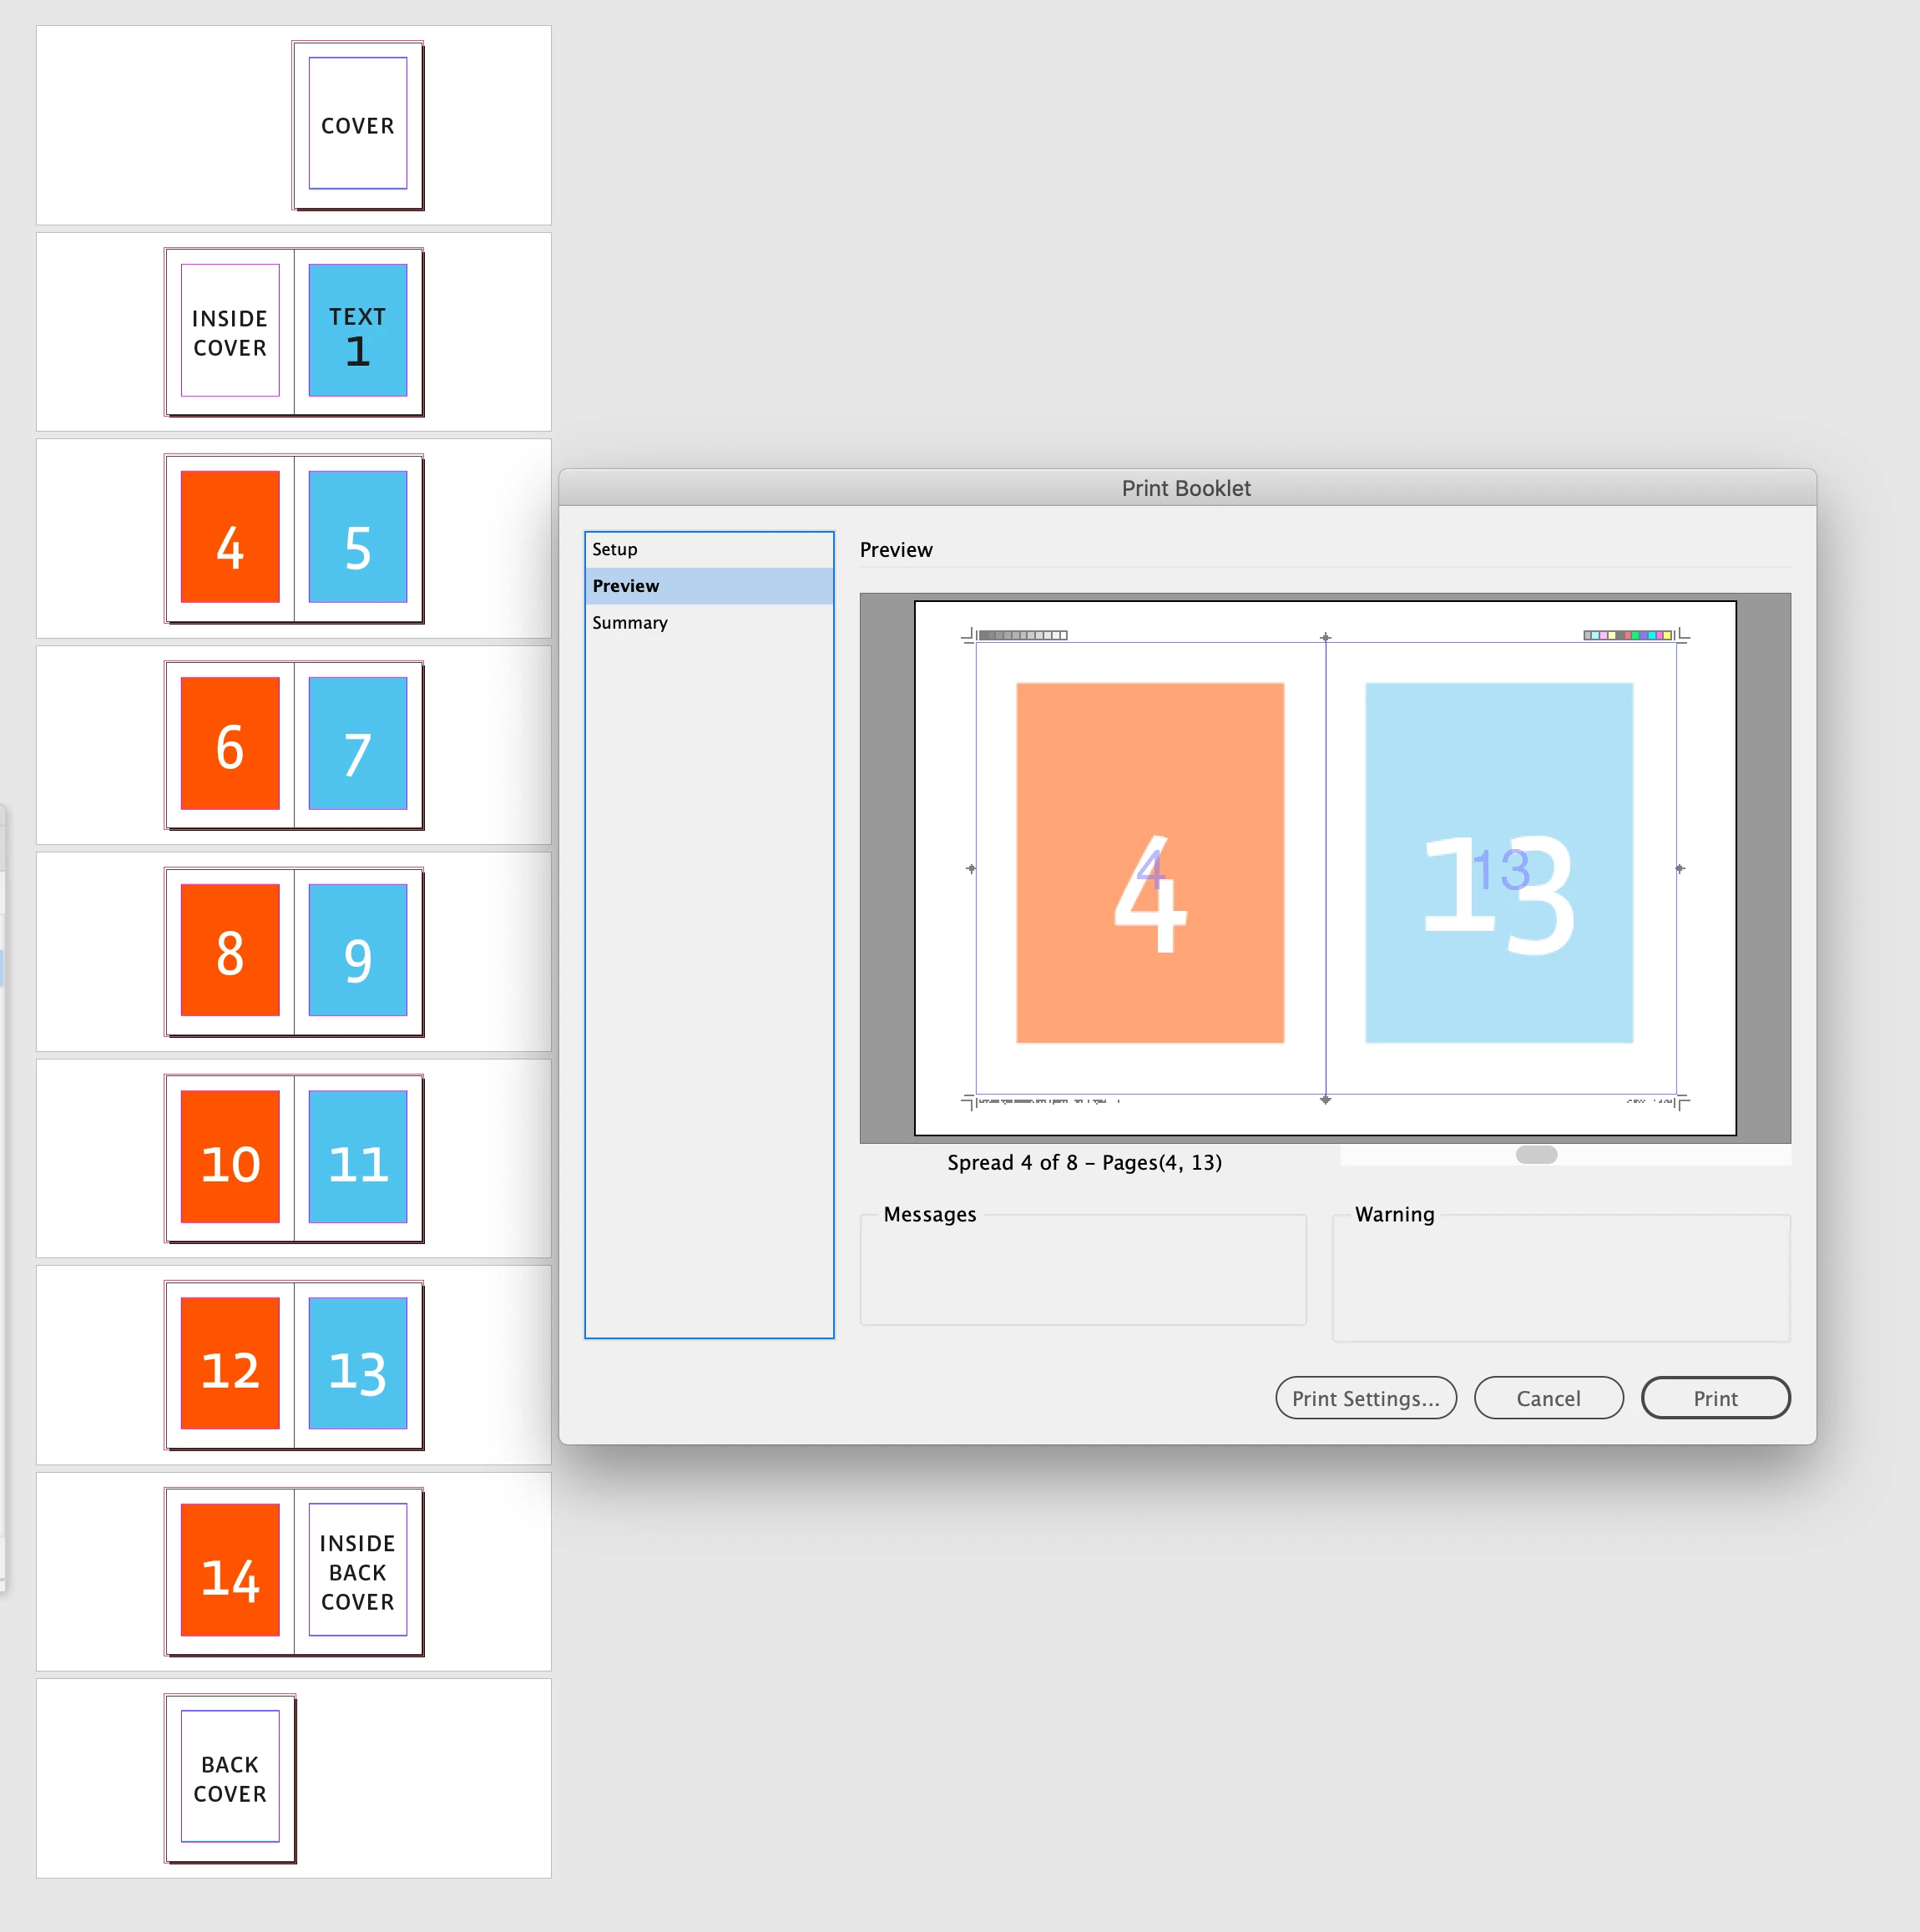Select orange page 14 thumbnail

[x=230, y=1570]
